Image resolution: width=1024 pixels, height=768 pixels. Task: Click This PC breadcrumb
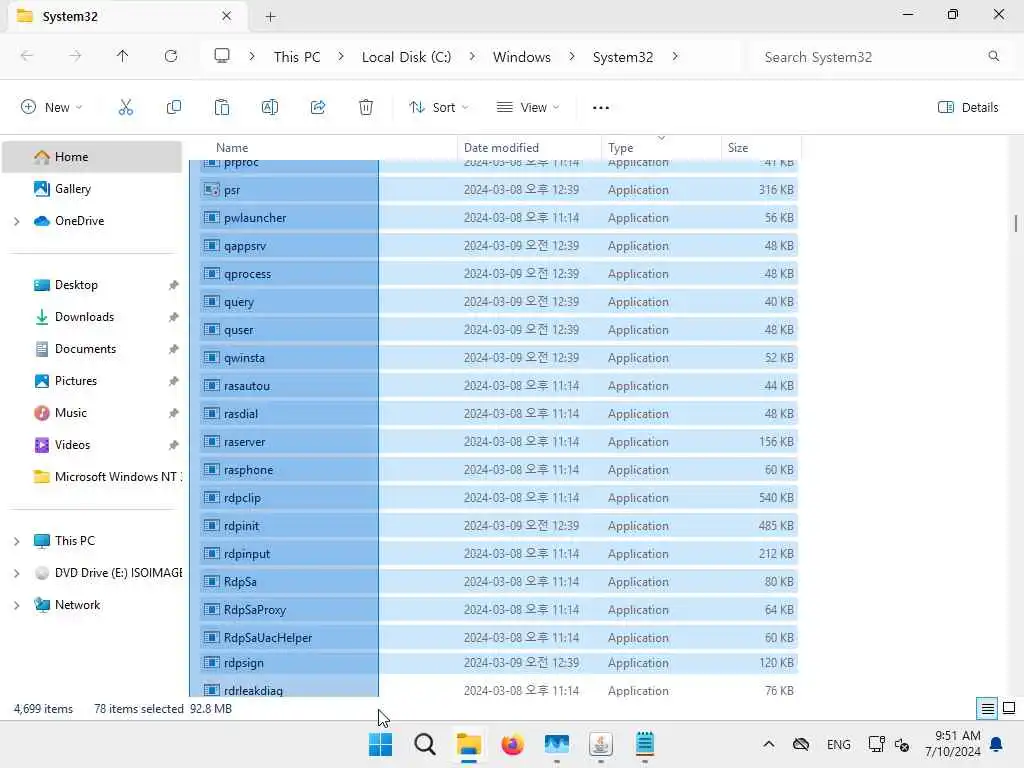click(x=297, y=57)
